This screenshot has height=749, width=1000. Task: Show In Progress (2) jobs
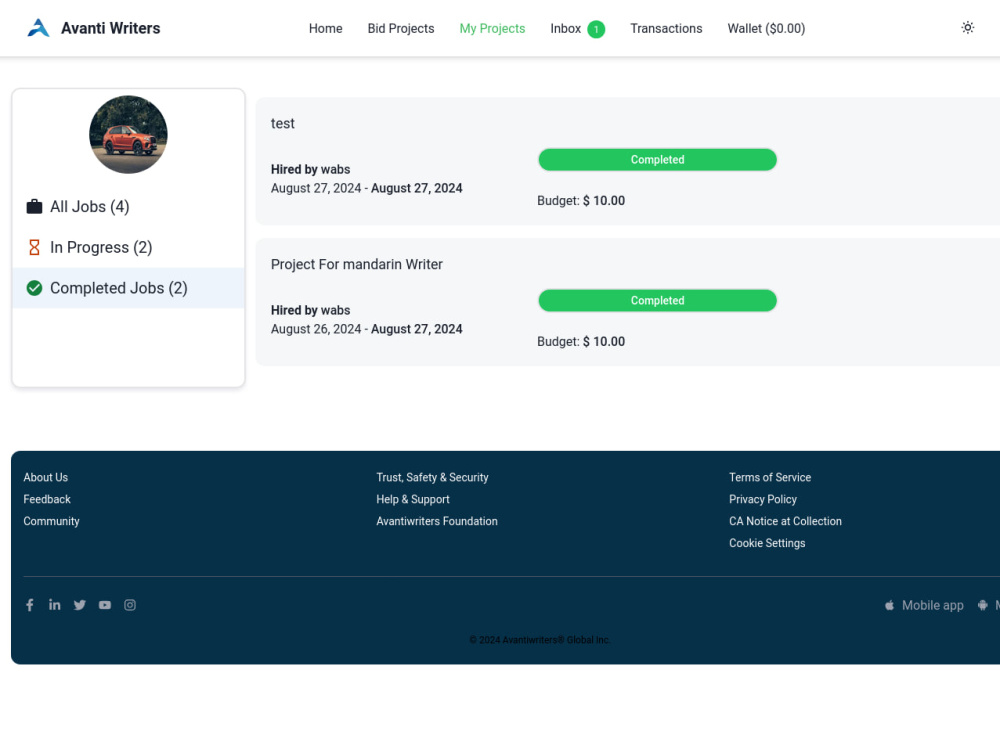(128, 248)
